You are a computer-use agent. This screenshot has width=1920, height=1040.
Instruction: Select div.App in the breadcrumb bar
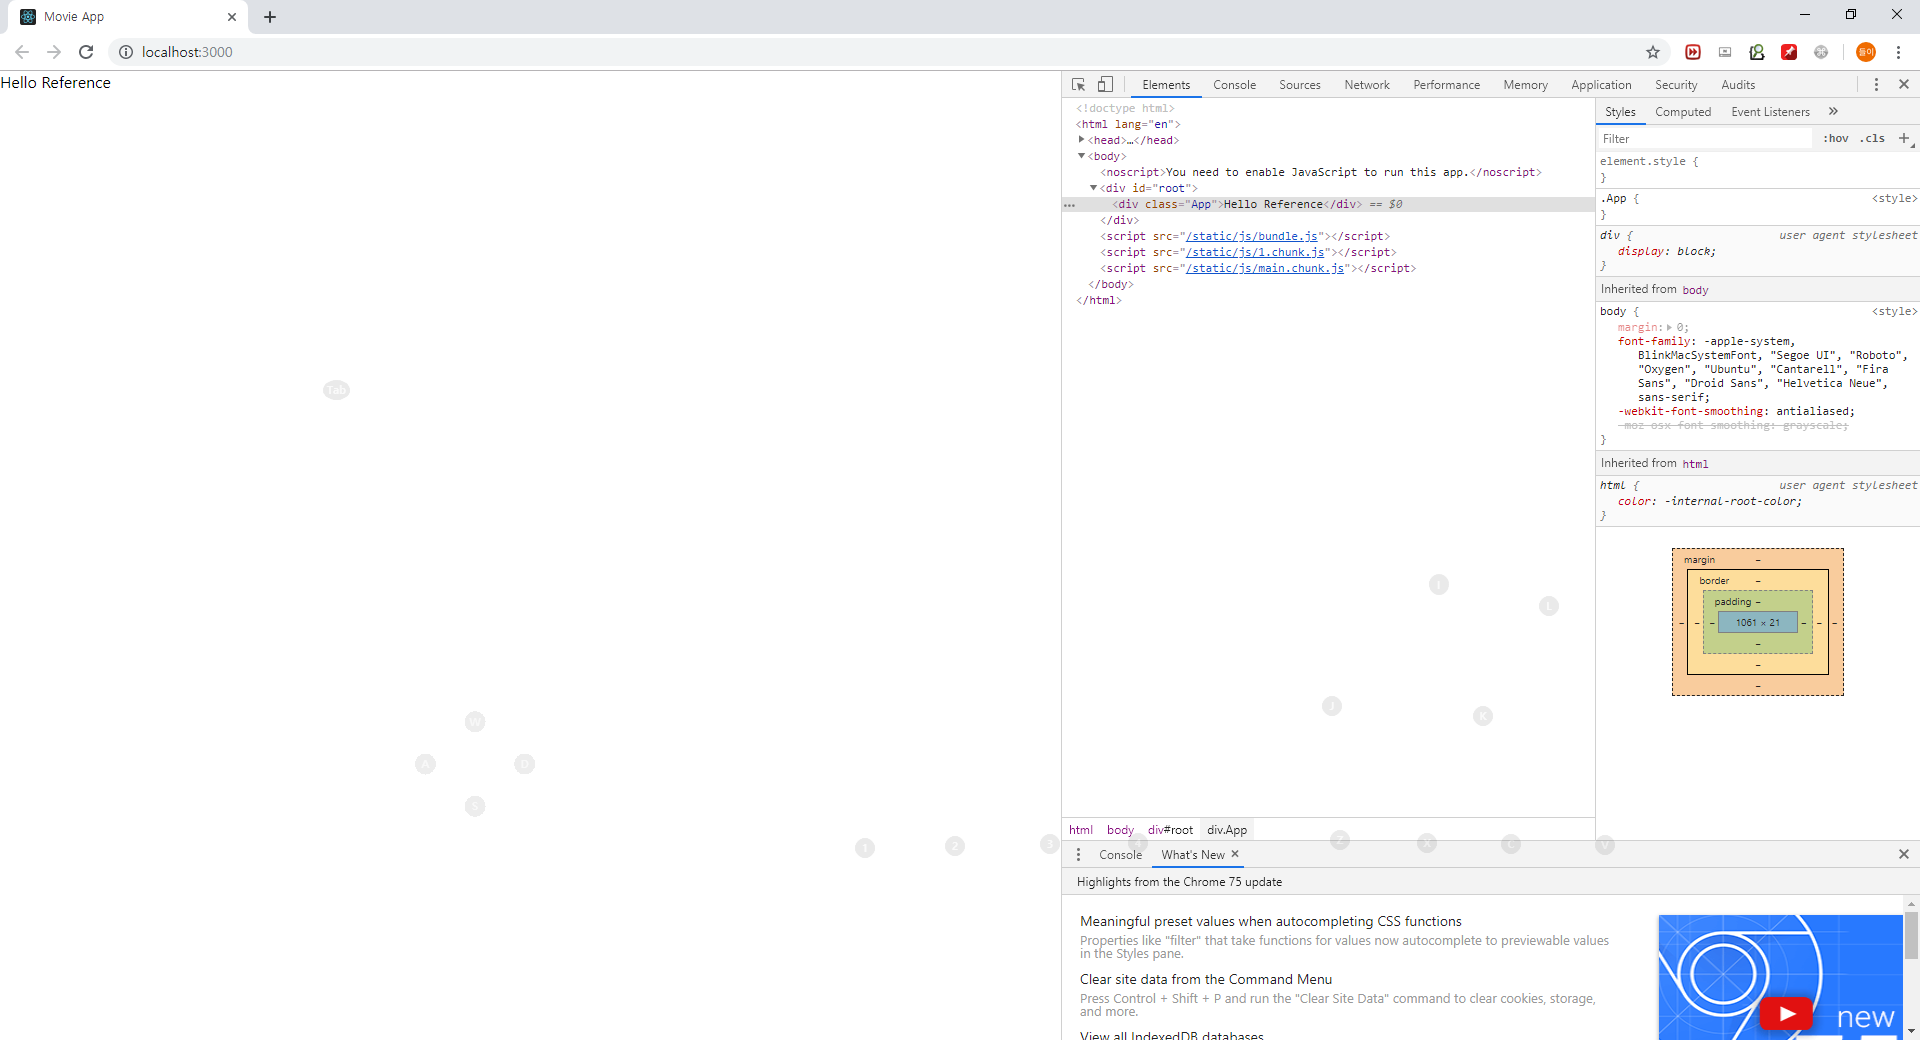1227,830
